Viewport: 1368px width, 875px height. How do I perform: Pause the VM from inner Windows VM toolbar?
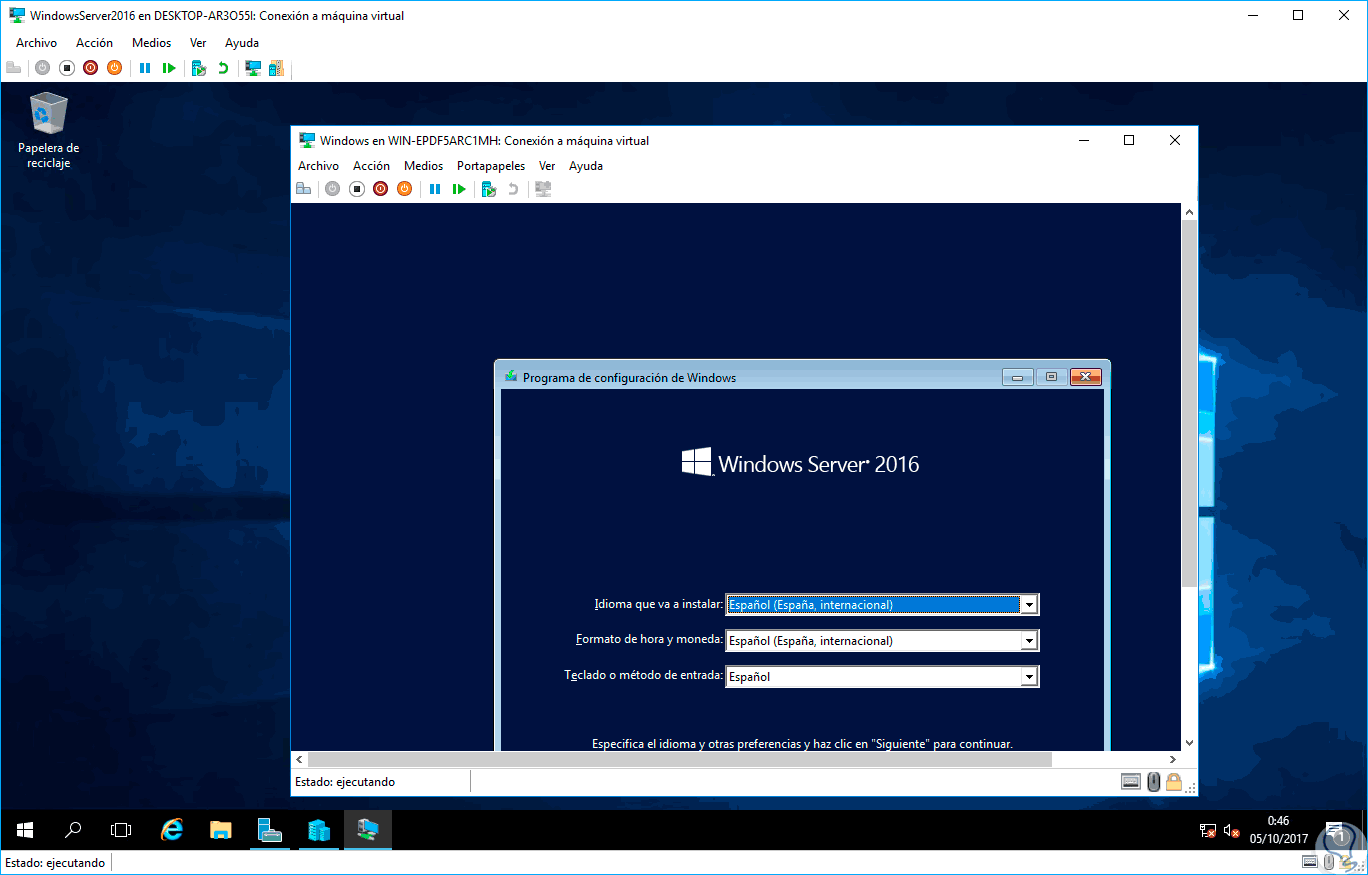(x=435, y=189)
